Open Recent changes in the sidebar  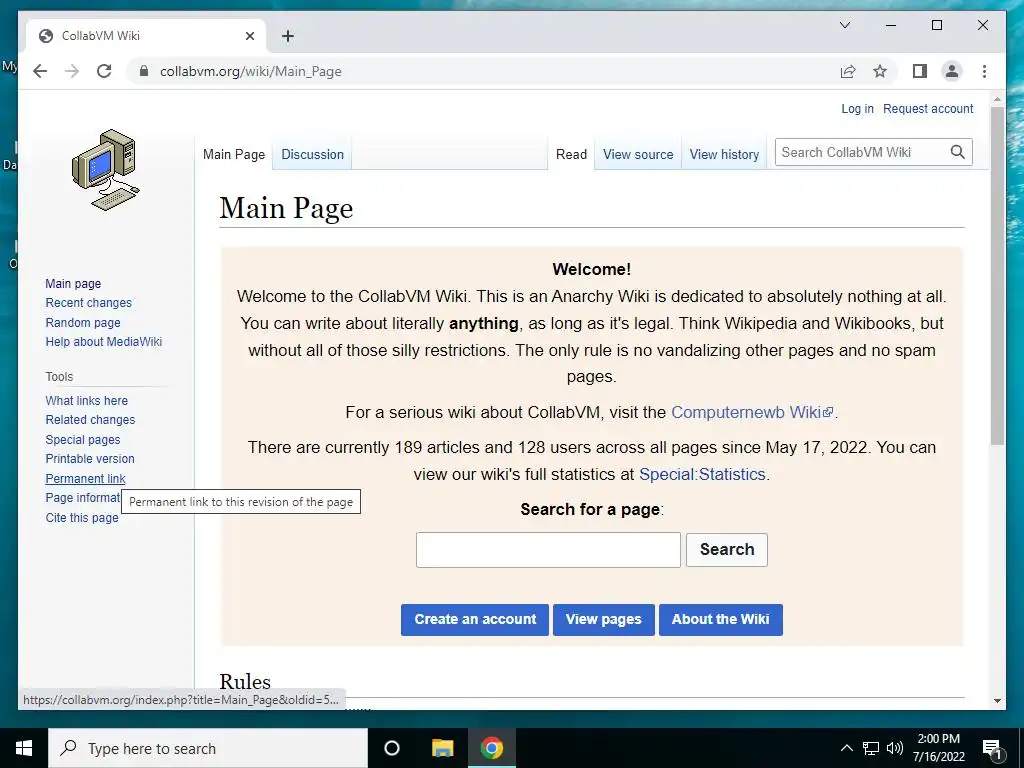click(88, 303)
